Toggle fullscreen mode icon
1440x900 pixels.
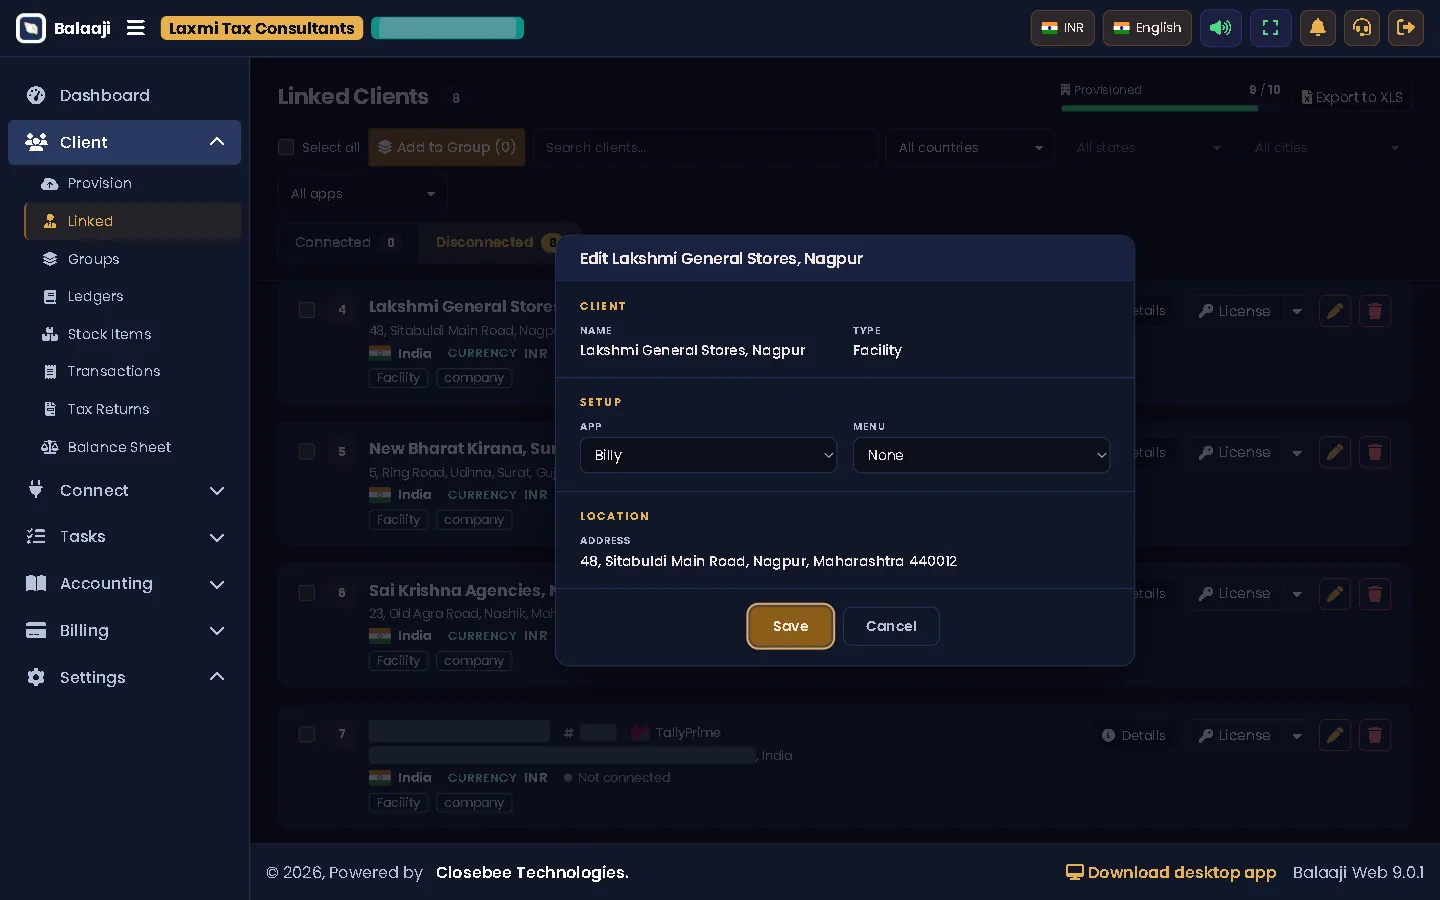pyautogui.click(x=1270, y=28)
